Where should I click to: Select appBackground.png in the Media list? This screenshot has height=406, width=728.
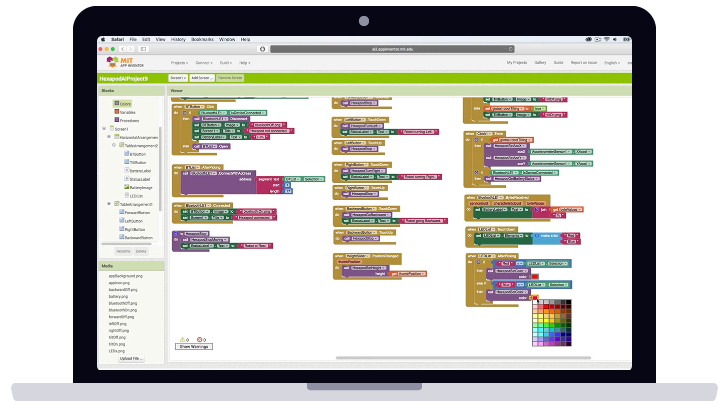[125, 276]
